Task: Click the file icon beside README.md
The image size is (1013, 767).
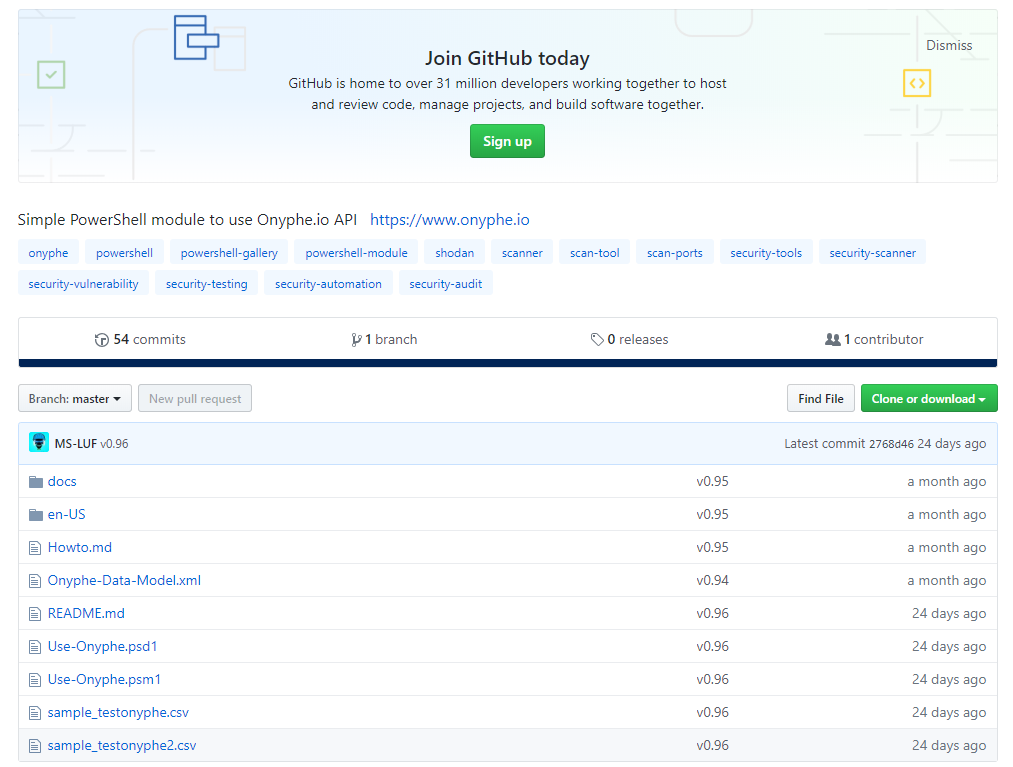Action: 34,613
